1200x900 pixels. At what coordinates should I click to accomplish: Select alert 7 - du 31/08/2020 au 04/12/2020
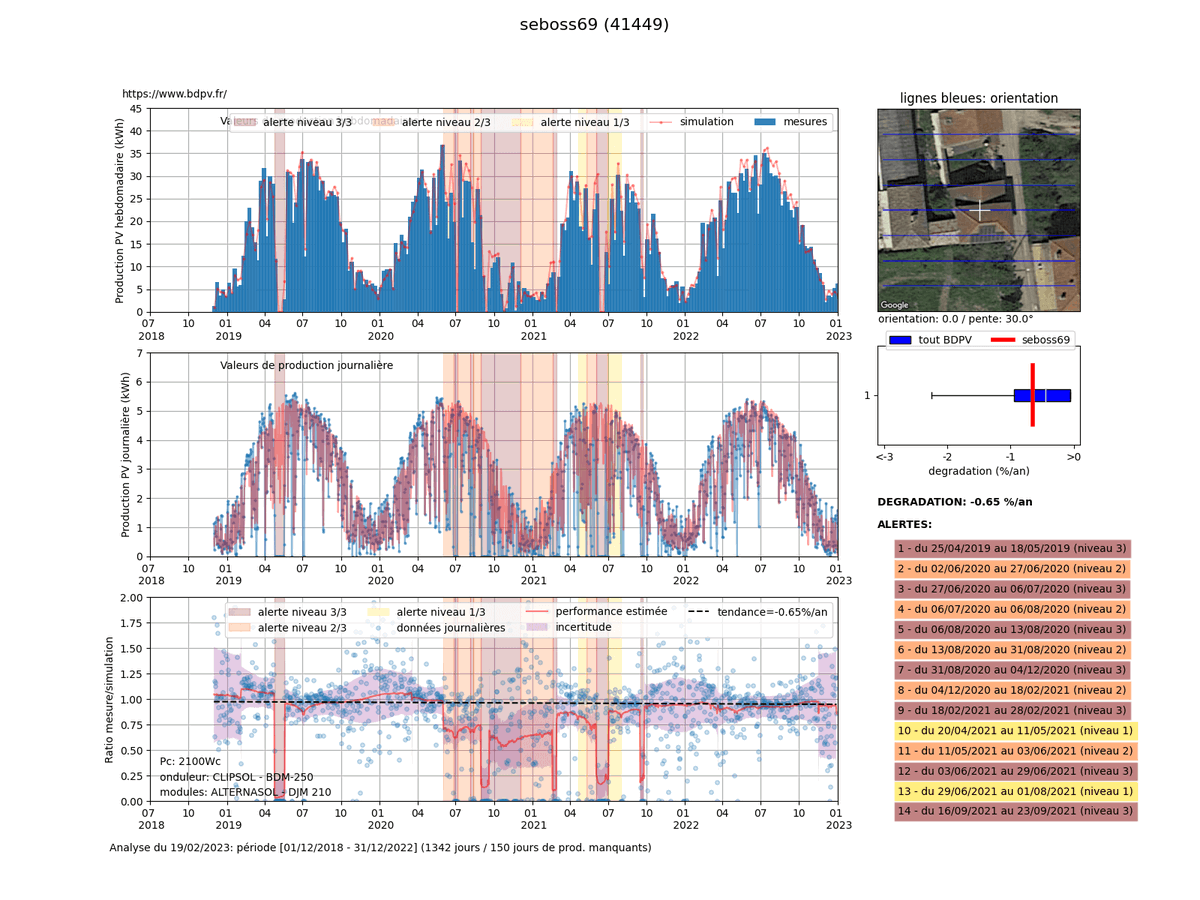click(x=1012, y=669)
